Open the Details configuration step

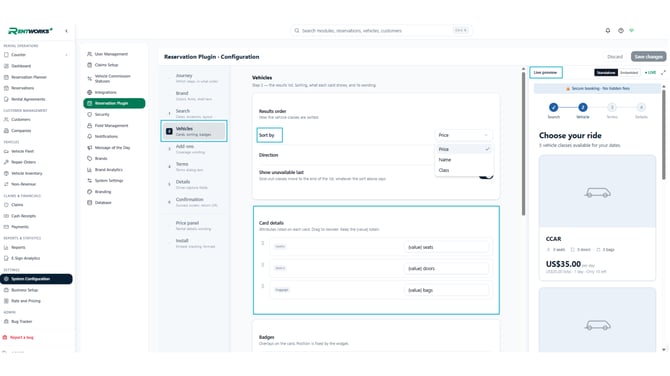(x=194, y=184)
